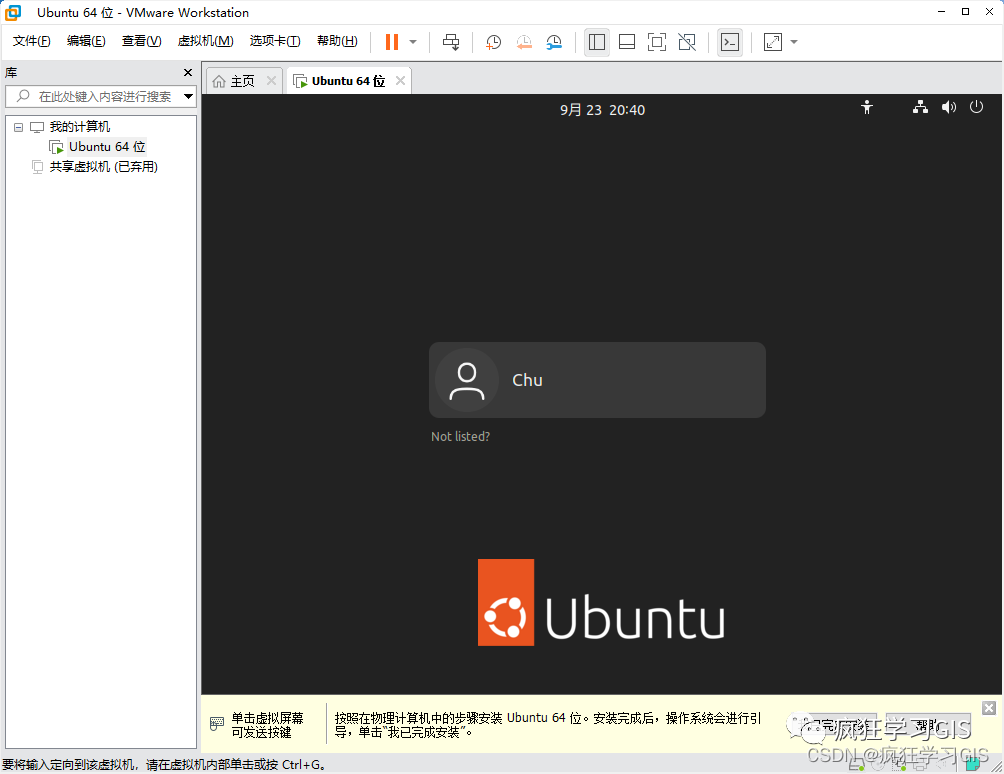Open the 帮助(H) menu
The image size is (1004, 774).
coord(337,41)
